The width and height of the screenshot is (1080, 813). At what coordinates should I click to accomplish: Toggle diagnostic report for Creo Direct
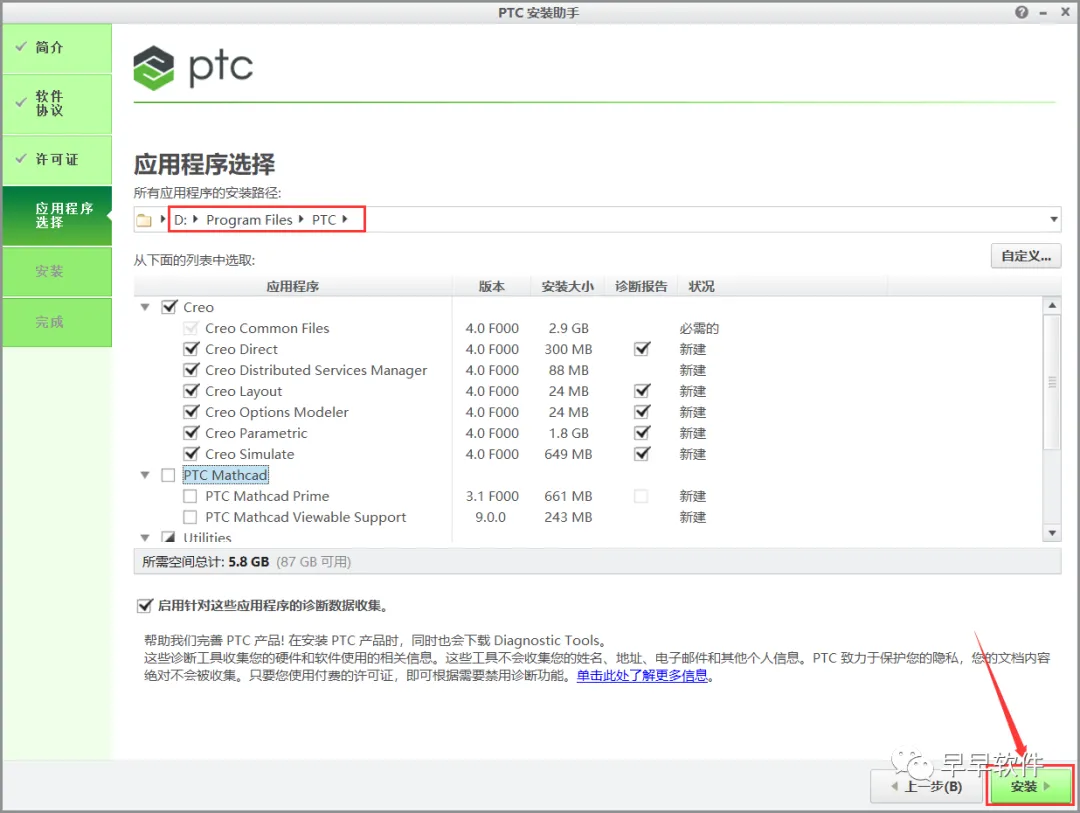pyautogui.click(x=641, y=349)
